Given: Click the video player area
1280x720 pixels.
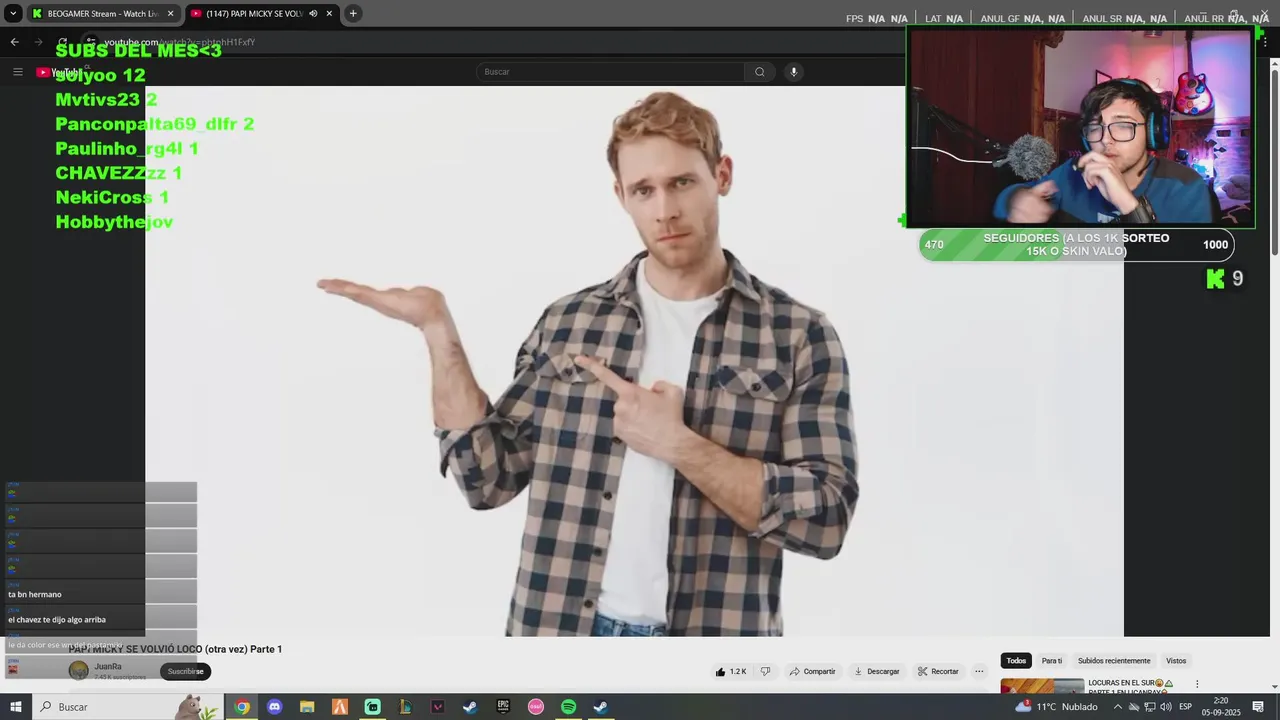Looking at the screenshot, I should (634, 360).
